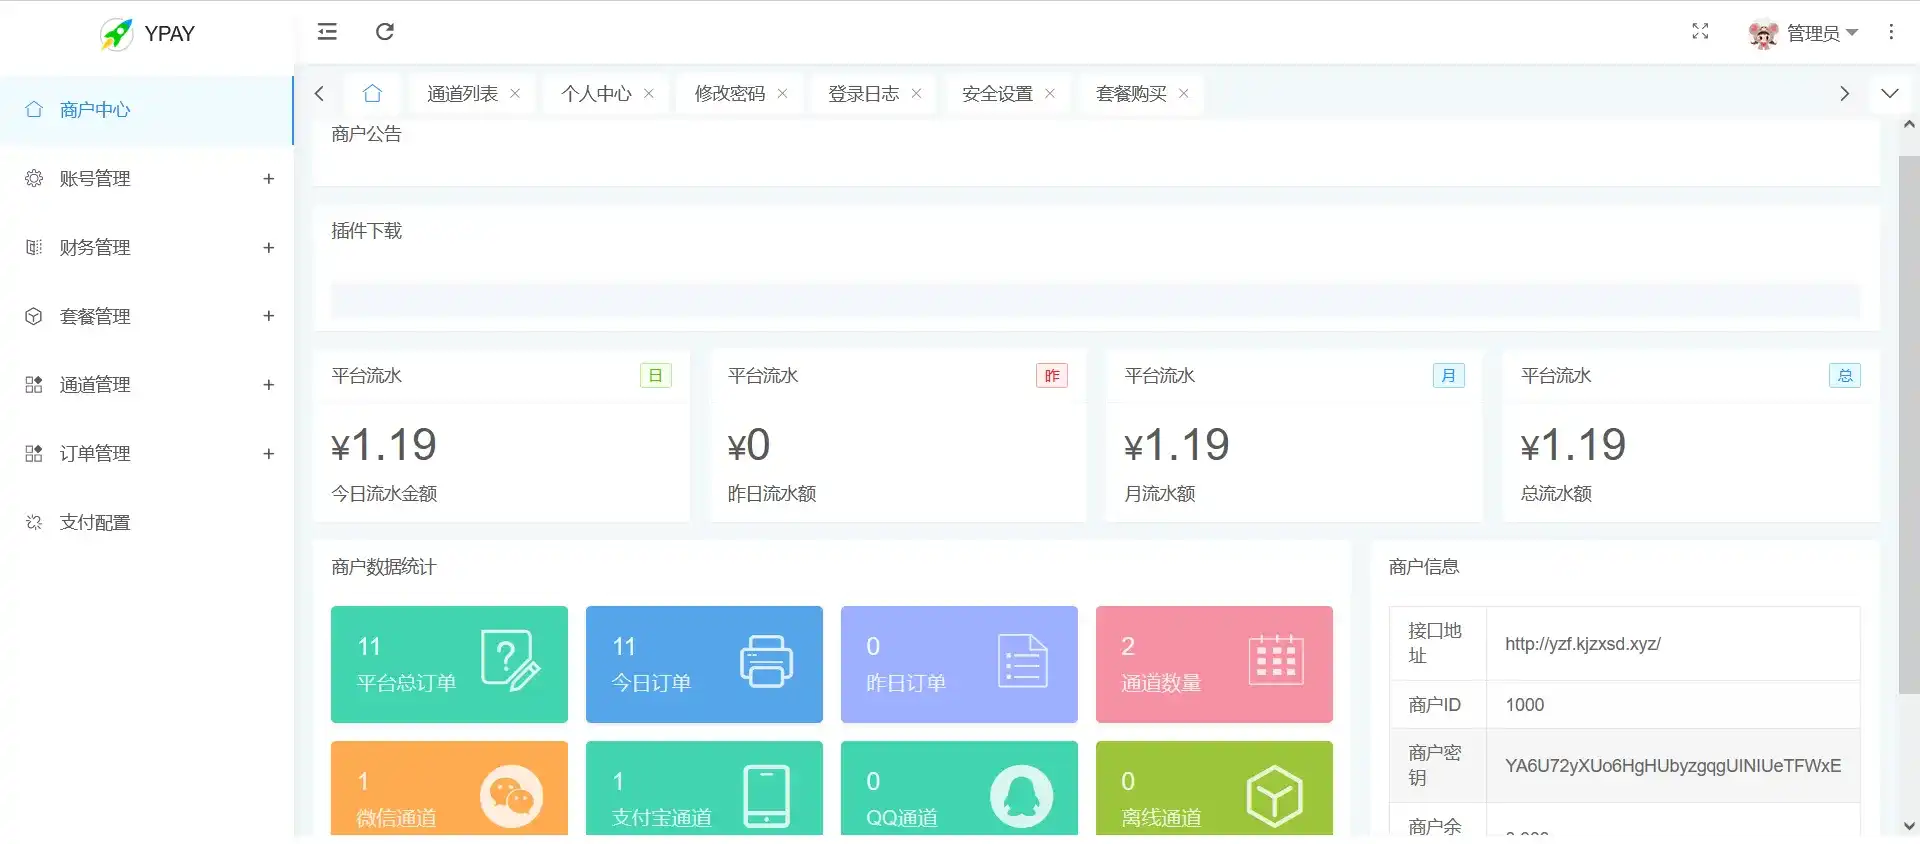Click the 财务管理 sidebar icon

coord(34,247)
